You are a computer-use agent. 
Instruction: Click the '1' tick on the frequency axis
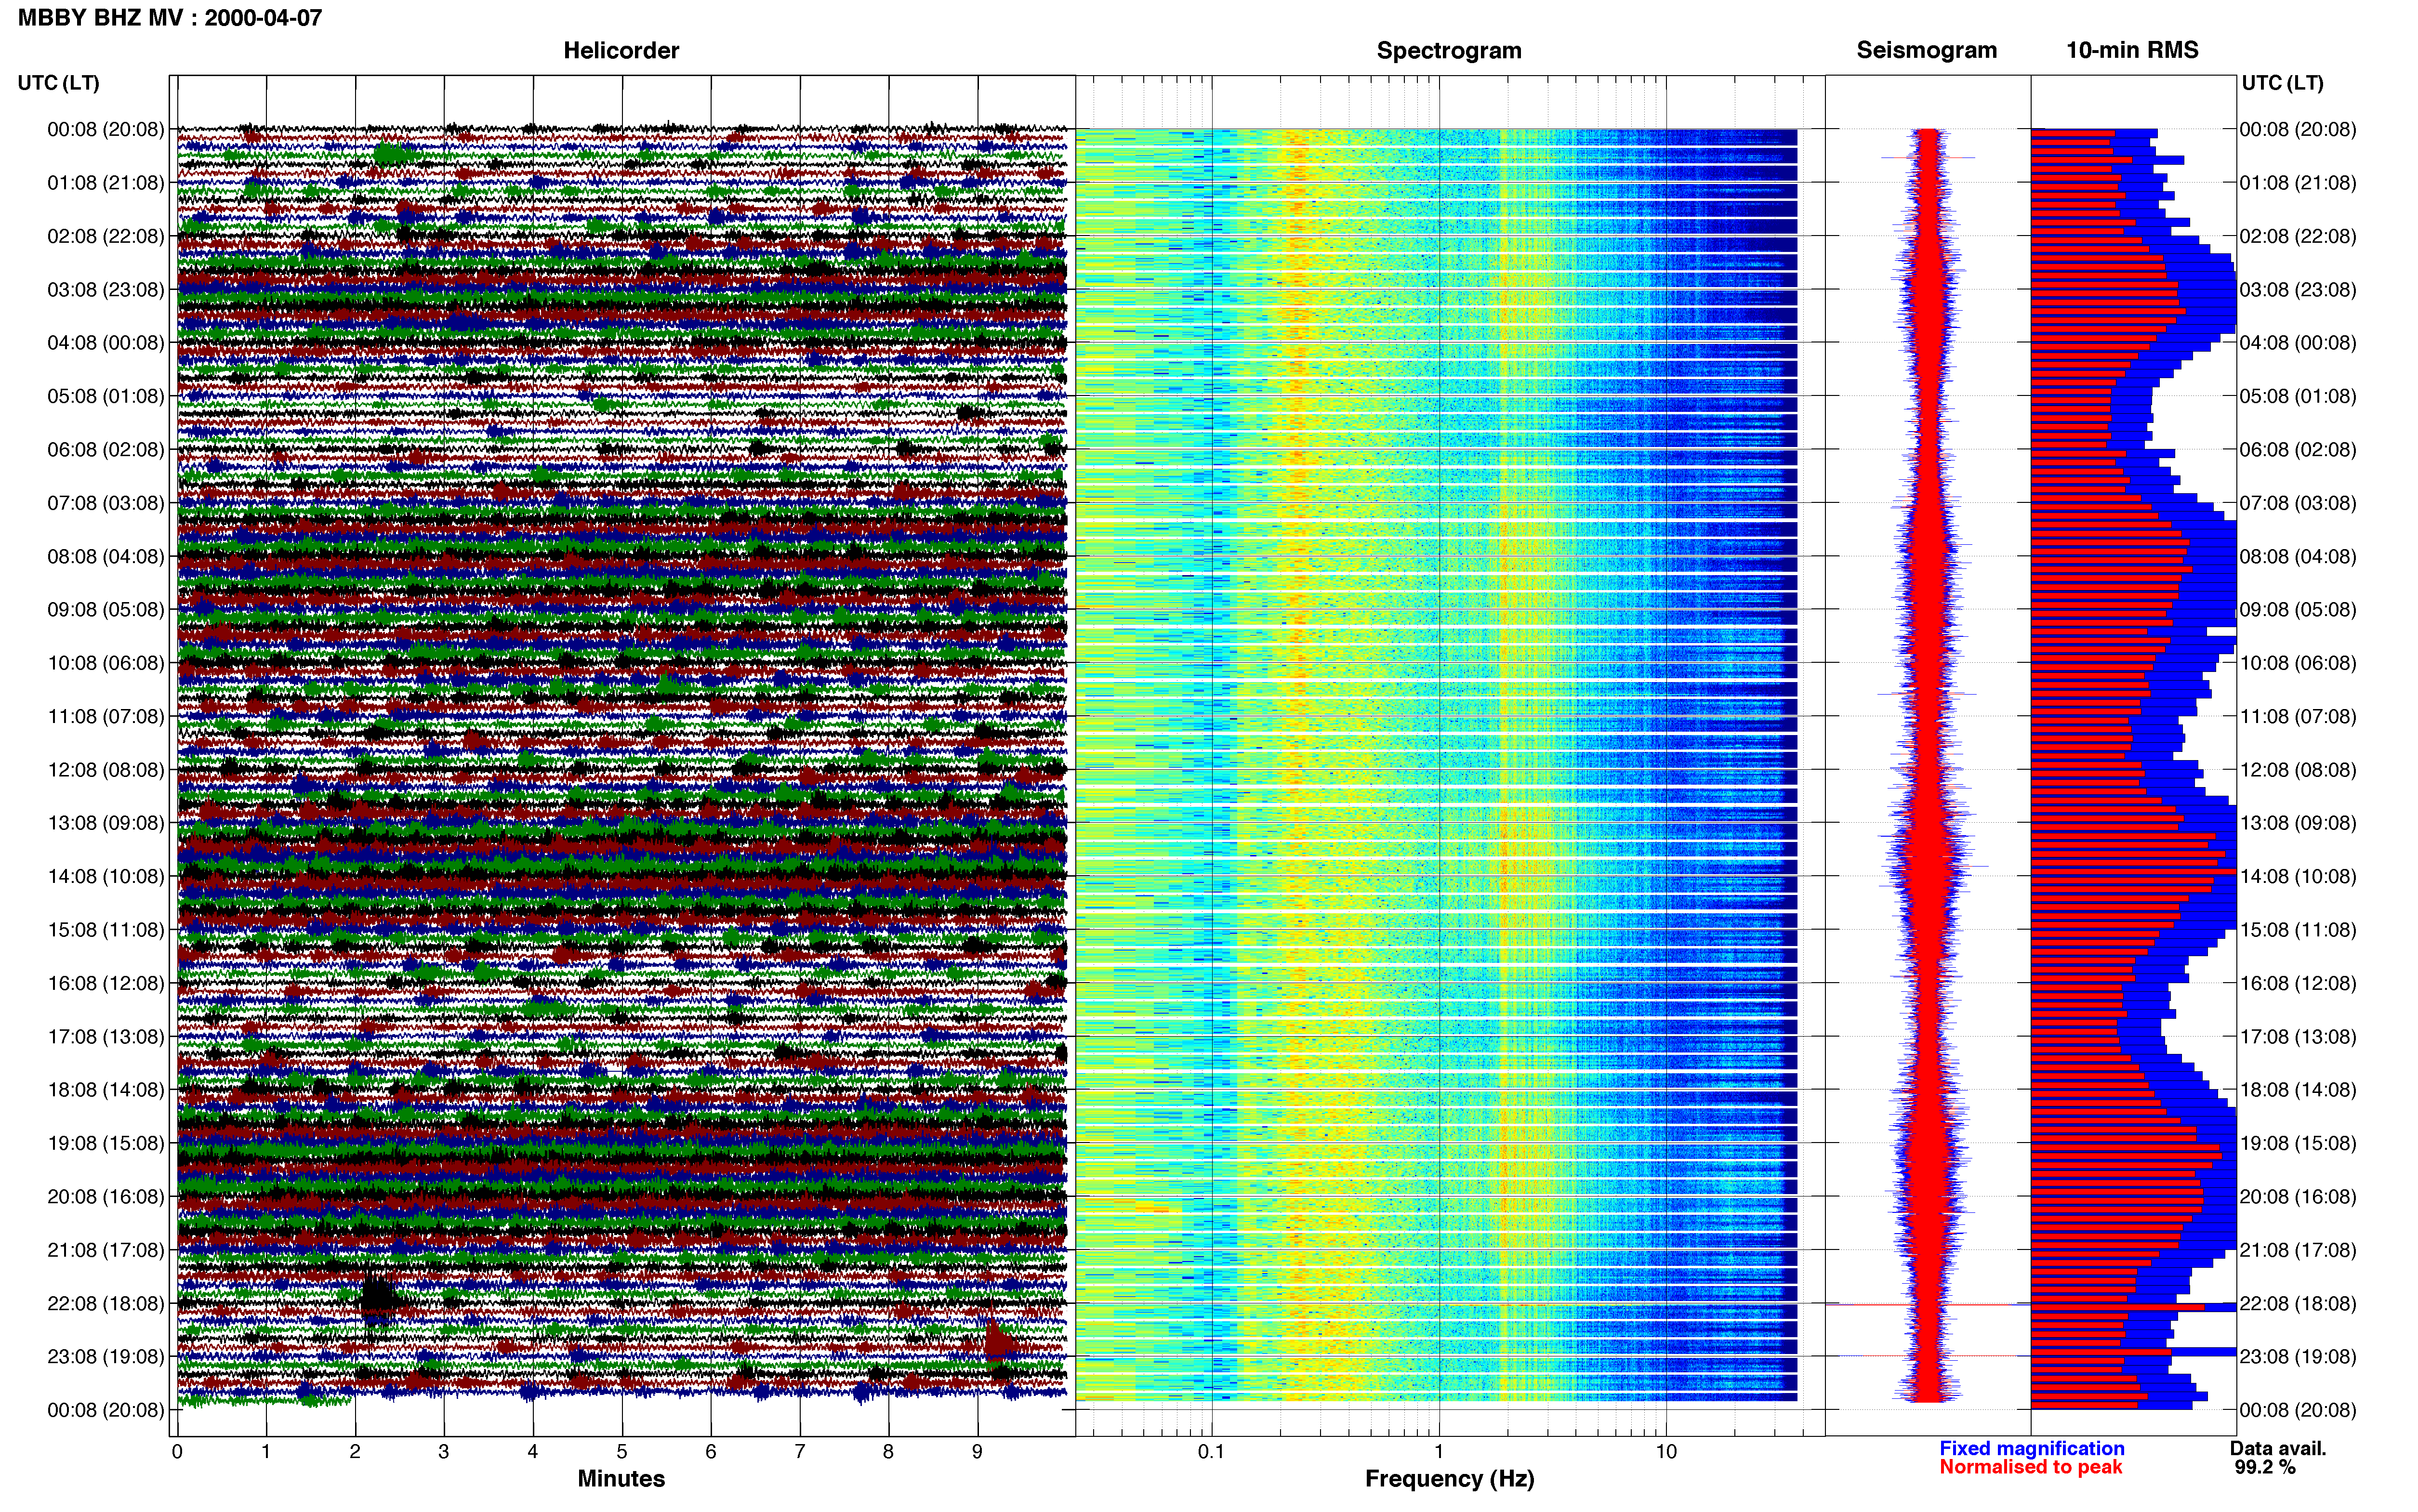coord(1439,1452)
